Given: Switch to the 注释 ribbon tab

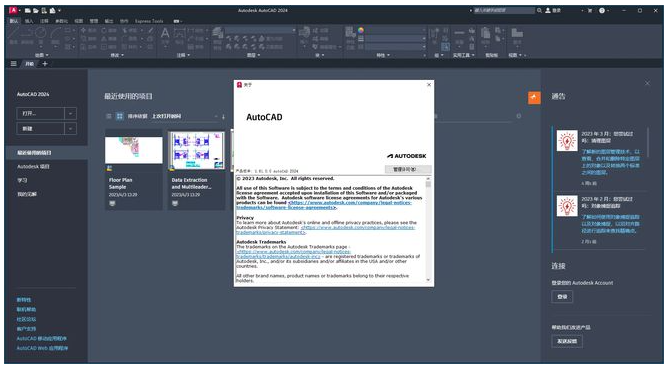Looking at the screenshot, I should [44, 21].
